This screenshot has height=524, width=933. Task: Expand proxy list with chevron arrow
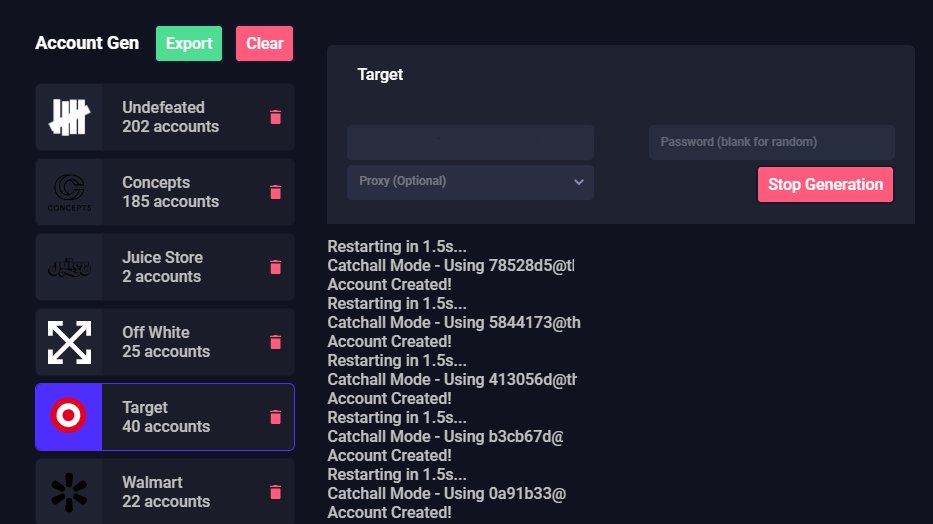[578, 182]
